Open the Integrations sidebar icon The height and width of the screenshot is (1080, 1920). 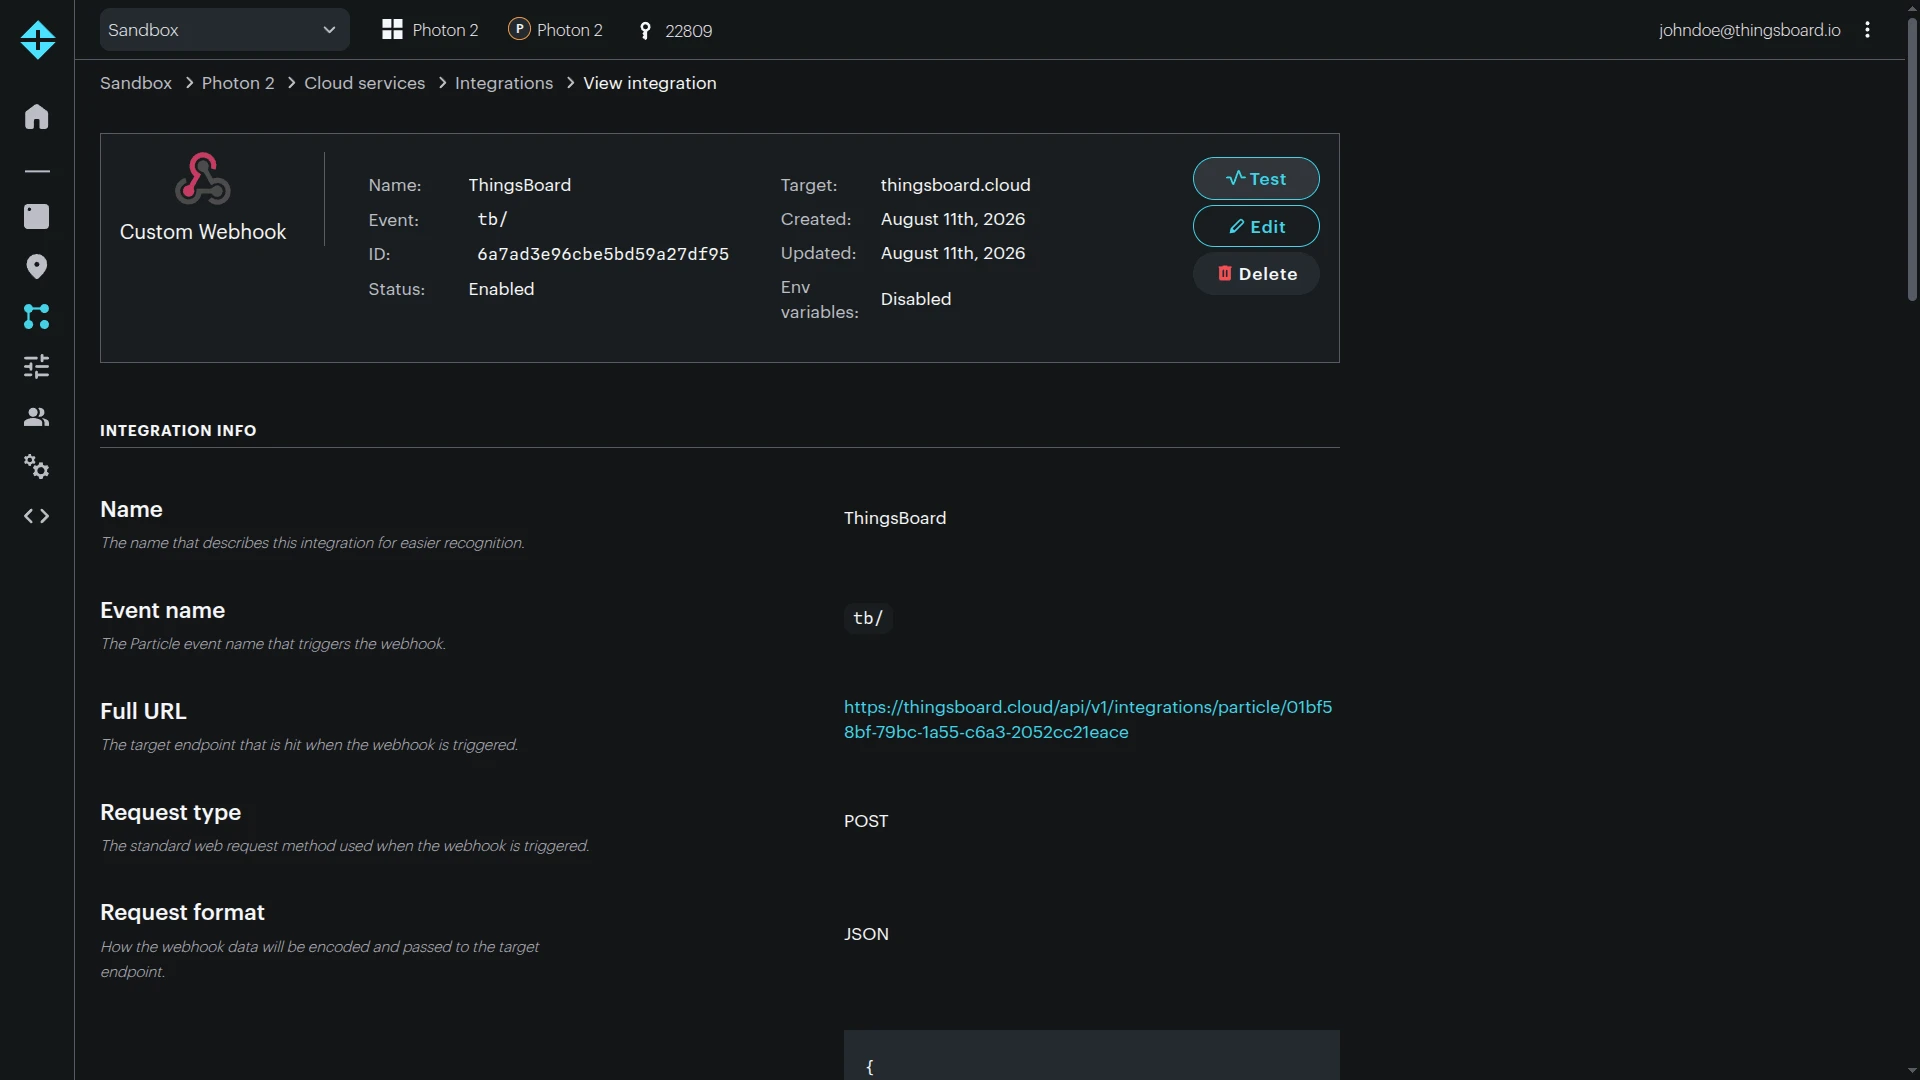coord(37,316)
